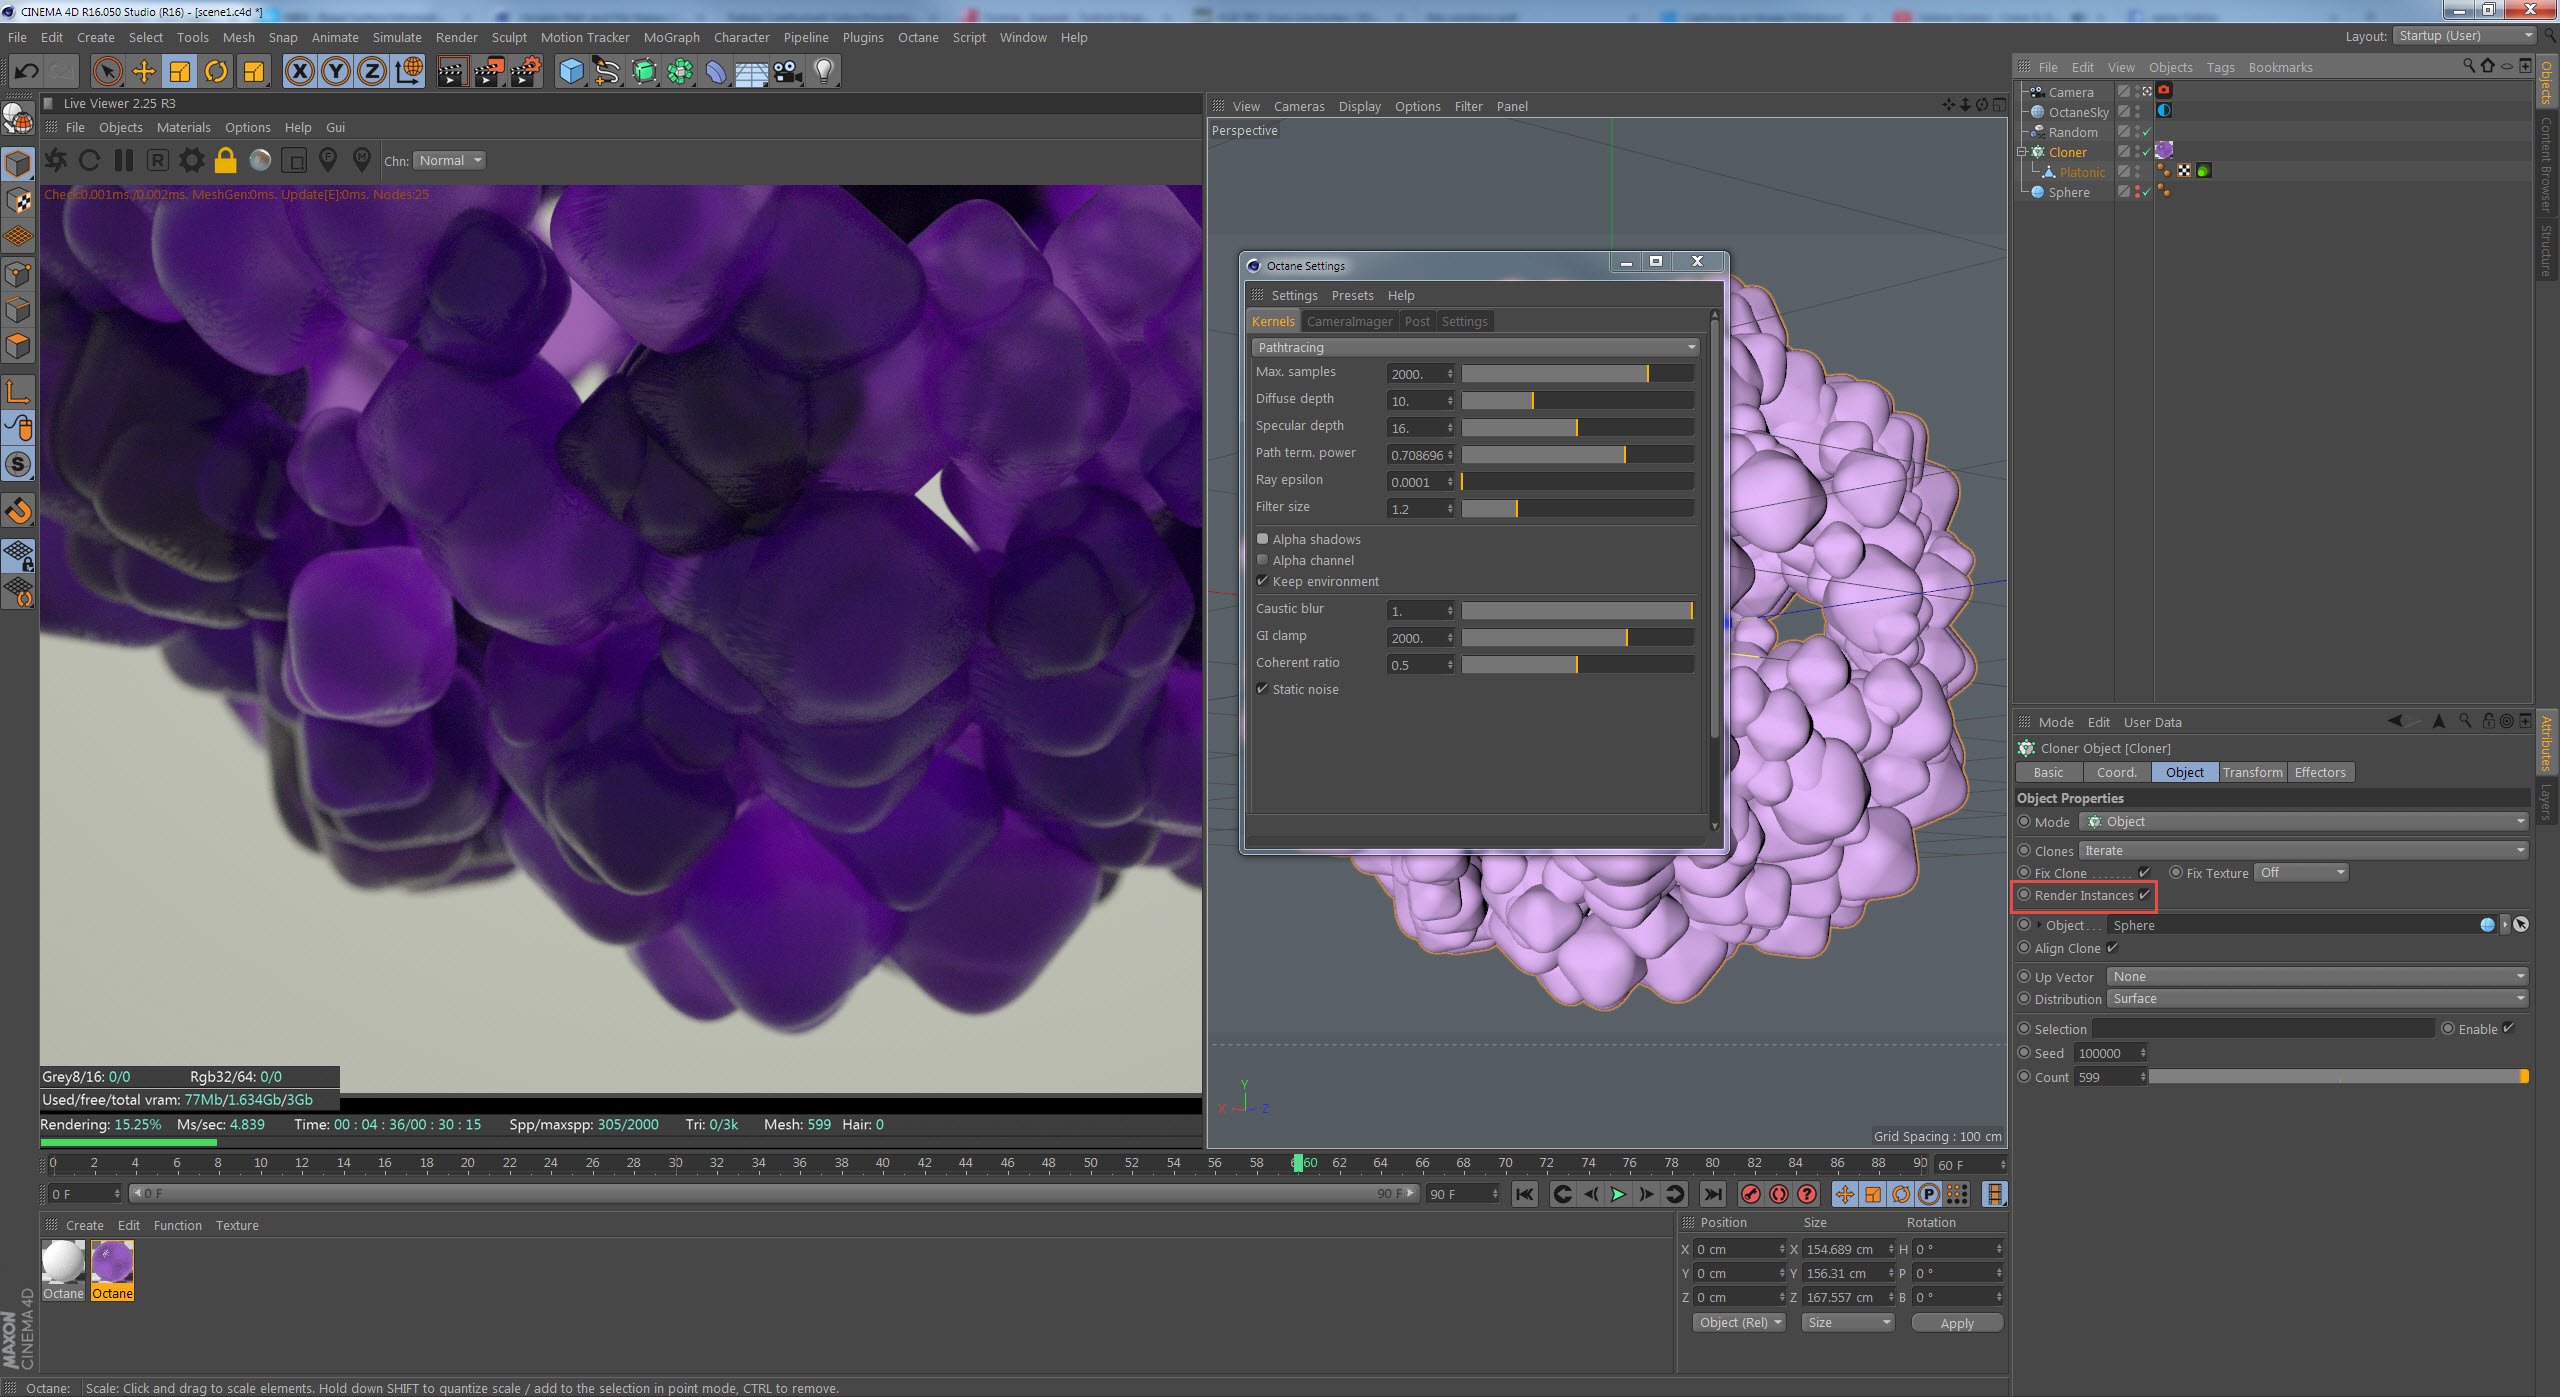The height and width of the screenshot is (1397, 2560).
Task: Click the light bulb icon
Action: (x=823, y=71)
